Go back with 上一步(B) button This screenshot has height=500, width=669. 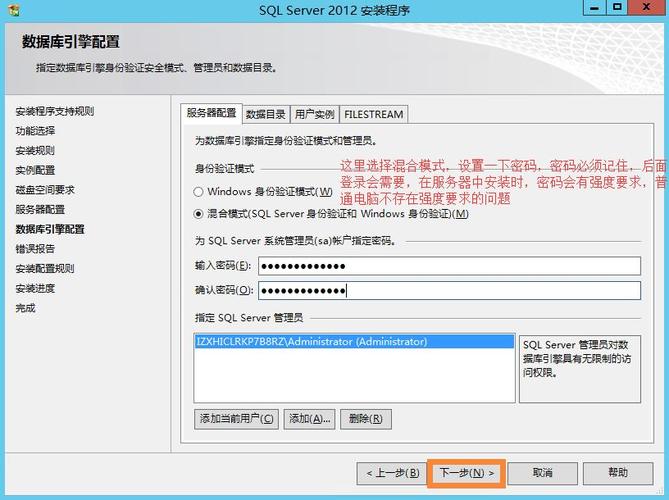392,473
